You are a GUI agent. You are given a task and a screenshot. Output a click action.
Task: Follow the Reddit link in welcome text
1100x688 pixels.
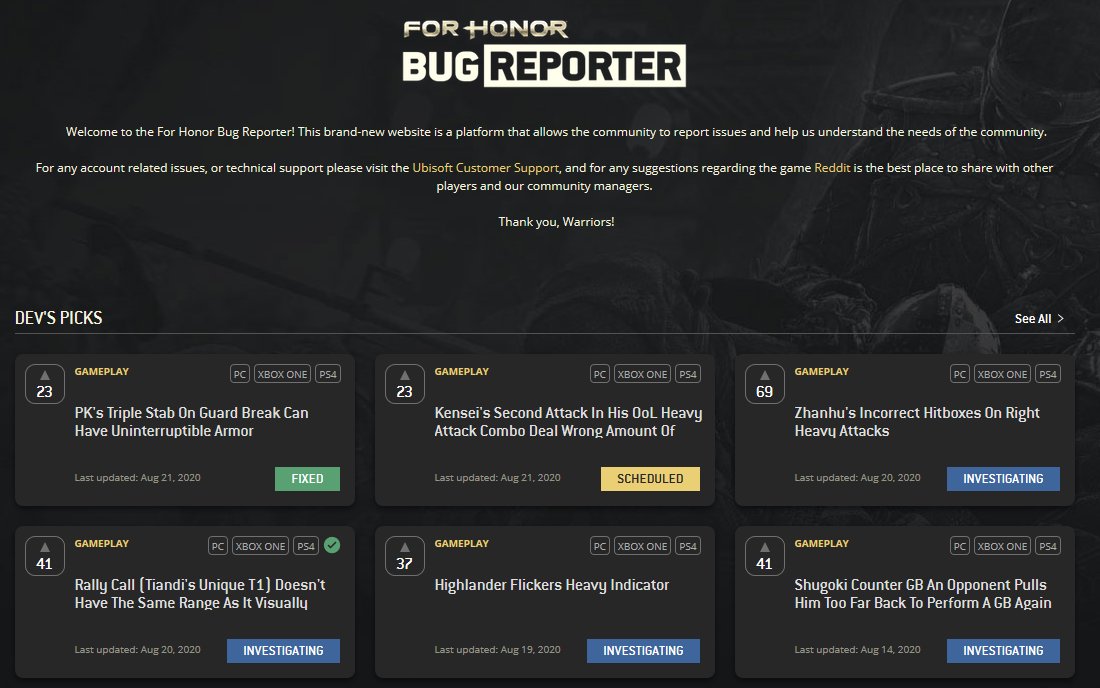pyautogui.click(x=832, y=168)
